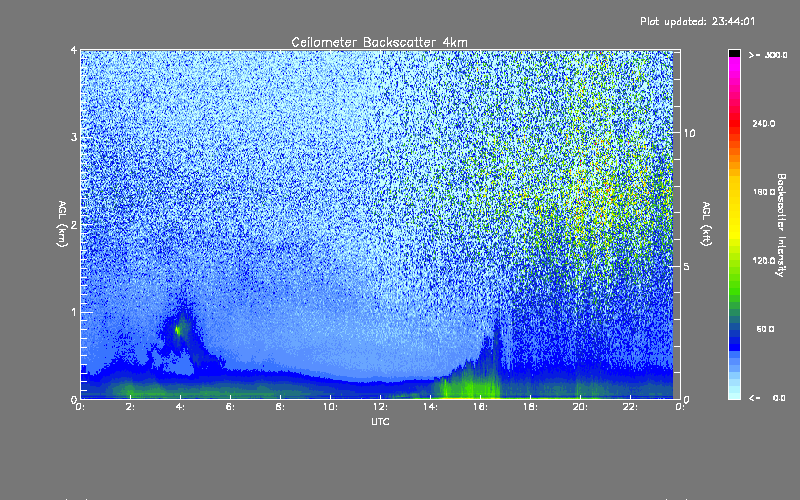This screenshot has width=800, height=500.
Task: Select the "10" kft altitude tick label
Action: (x=689, y=133)
